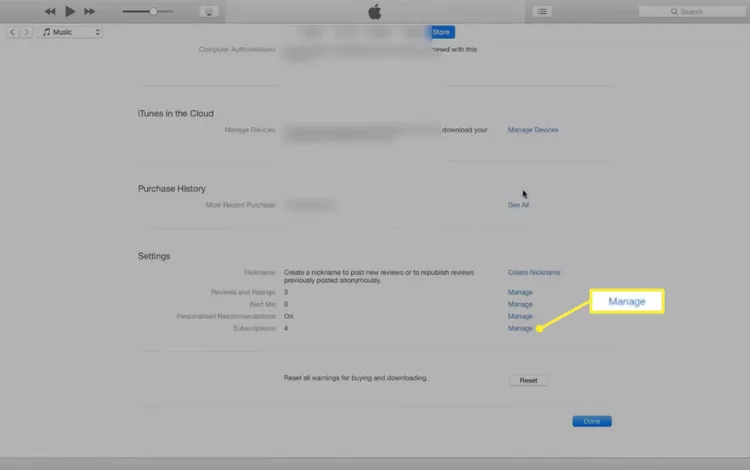
Task: Adjust the volume slider knob
Action: point(153,11)
